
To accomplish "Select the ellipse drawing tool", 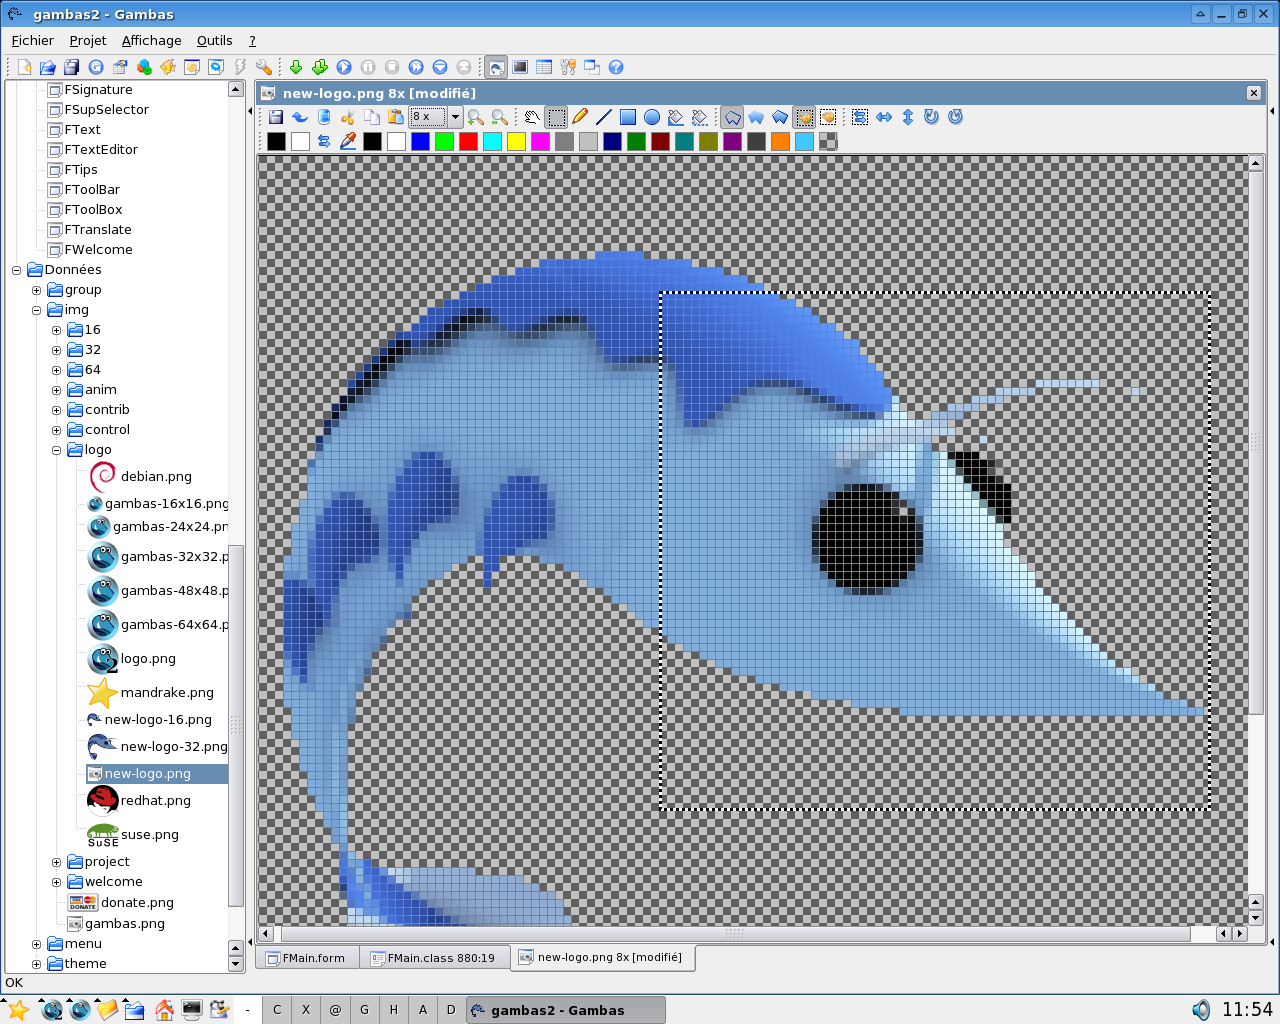I will coord(652,117).
